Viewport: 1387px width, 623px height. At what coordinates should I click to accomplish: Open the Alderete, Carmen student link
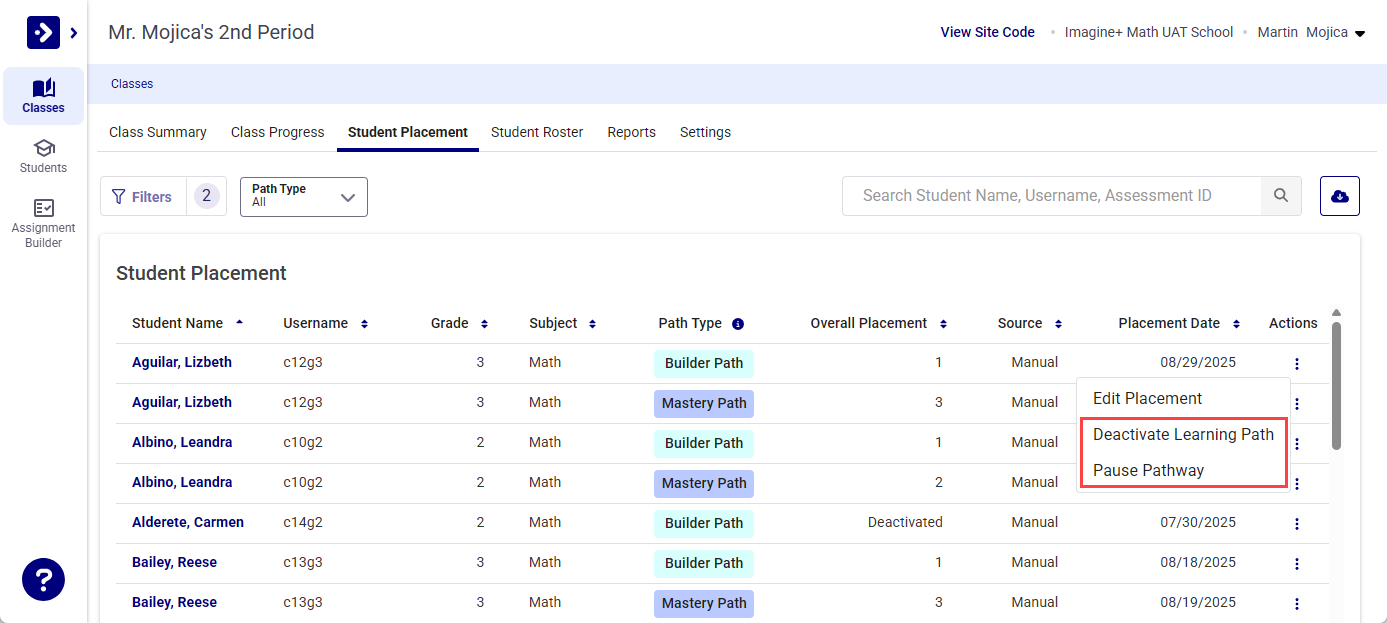[188, 522]
